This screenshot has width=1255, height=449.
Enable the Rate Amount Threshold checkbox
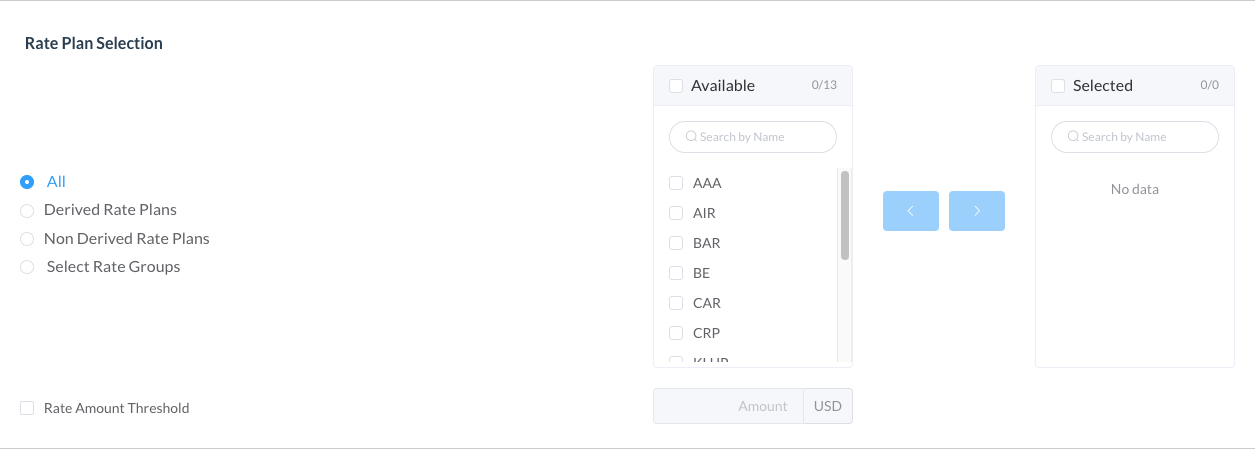[x=27, y=408]
